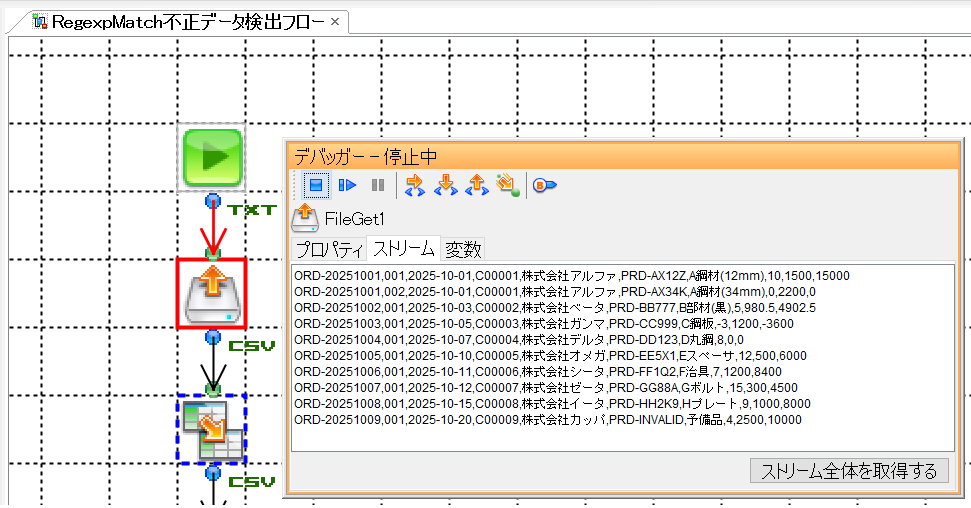Close the RegexpMatch不正データ検出フロー tab

[x=335, y=21]
